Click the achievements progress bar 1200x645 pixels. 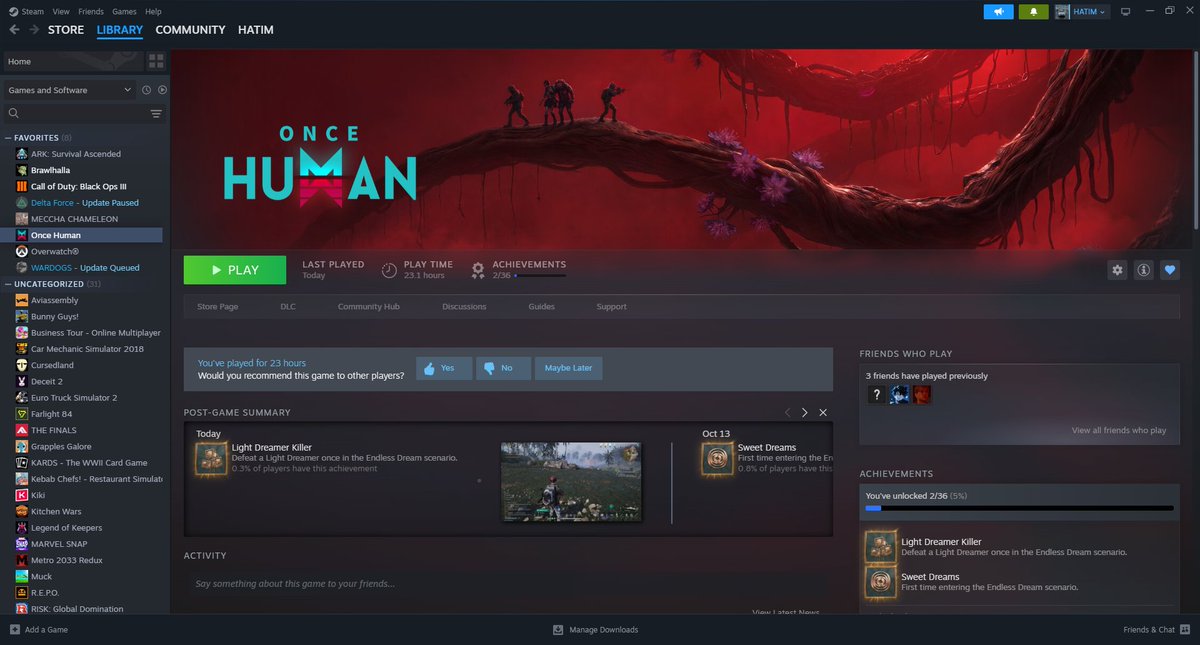1019,508
